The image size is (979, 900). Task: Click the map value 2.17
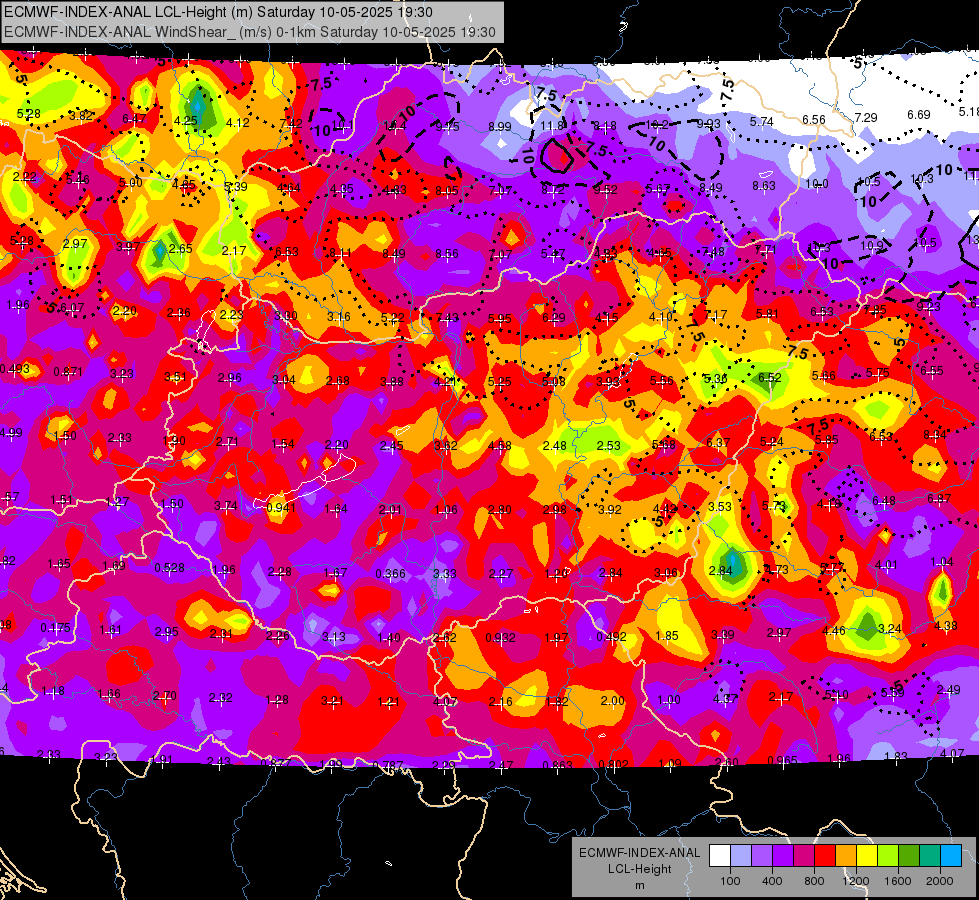pos(234,250)
